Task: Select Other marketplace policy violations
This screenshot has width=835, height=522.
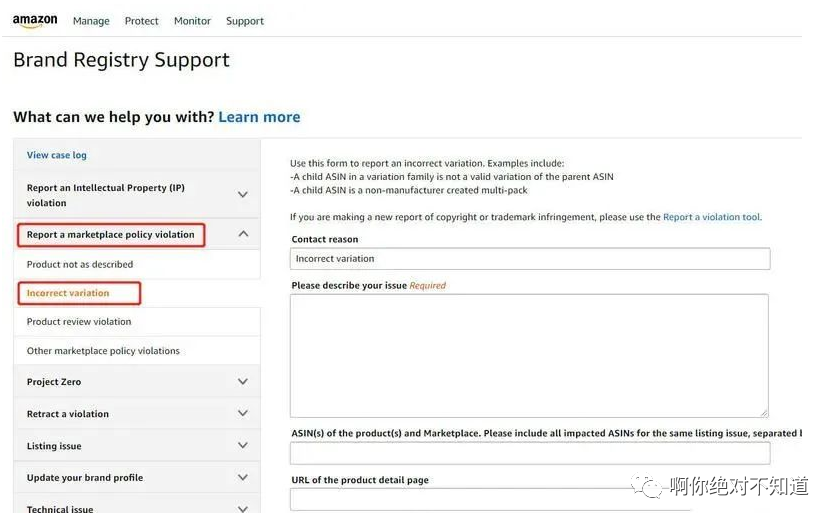Action: point(103,351)
